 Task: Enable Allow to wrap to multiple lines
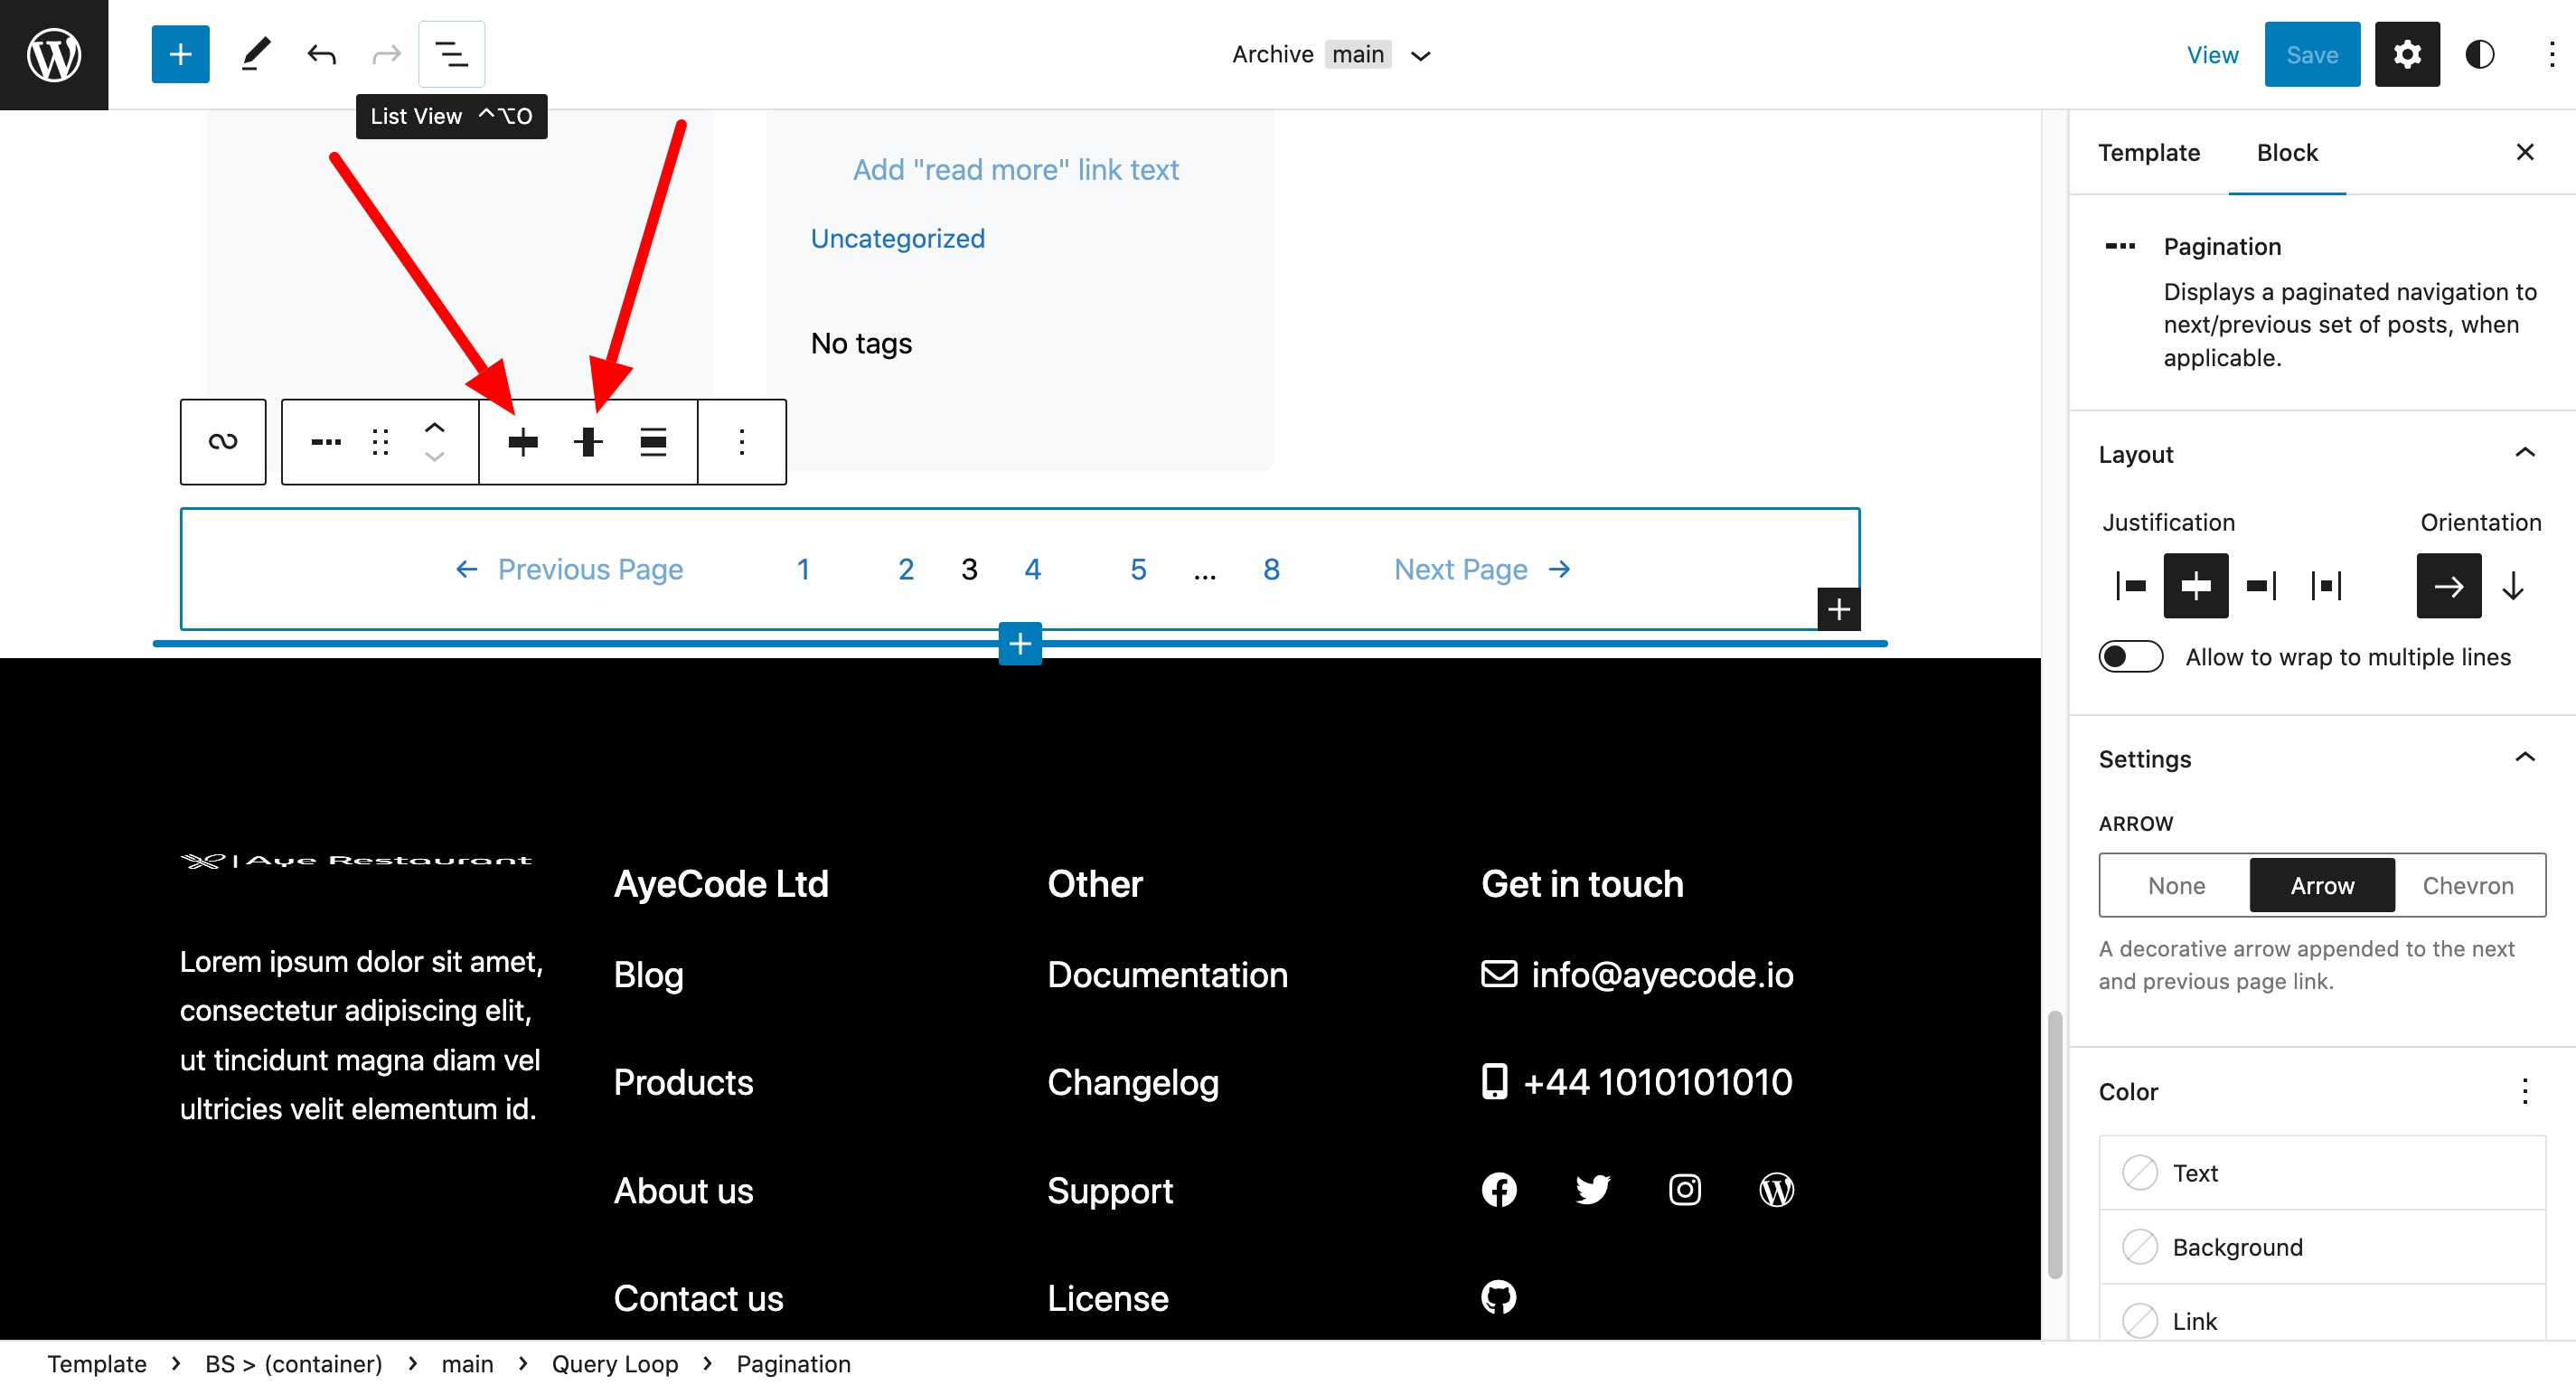(2130, 657)
